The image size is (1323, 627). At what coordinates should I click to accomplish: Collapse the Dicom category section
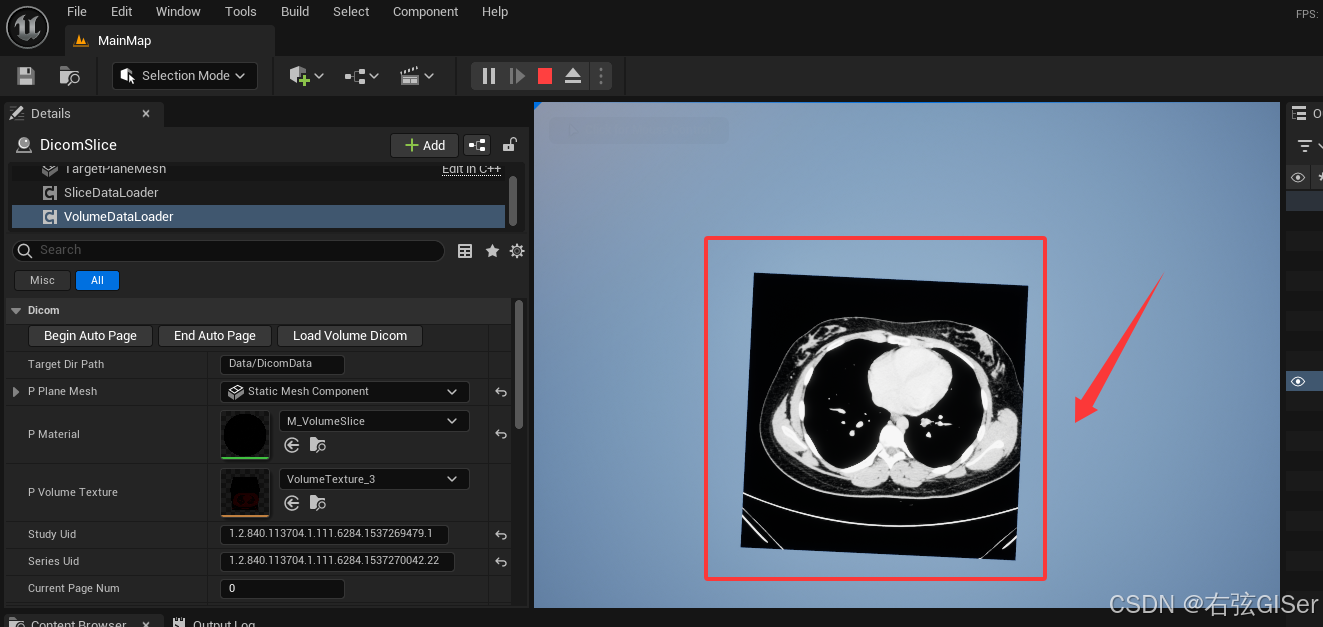pos(16,311)
